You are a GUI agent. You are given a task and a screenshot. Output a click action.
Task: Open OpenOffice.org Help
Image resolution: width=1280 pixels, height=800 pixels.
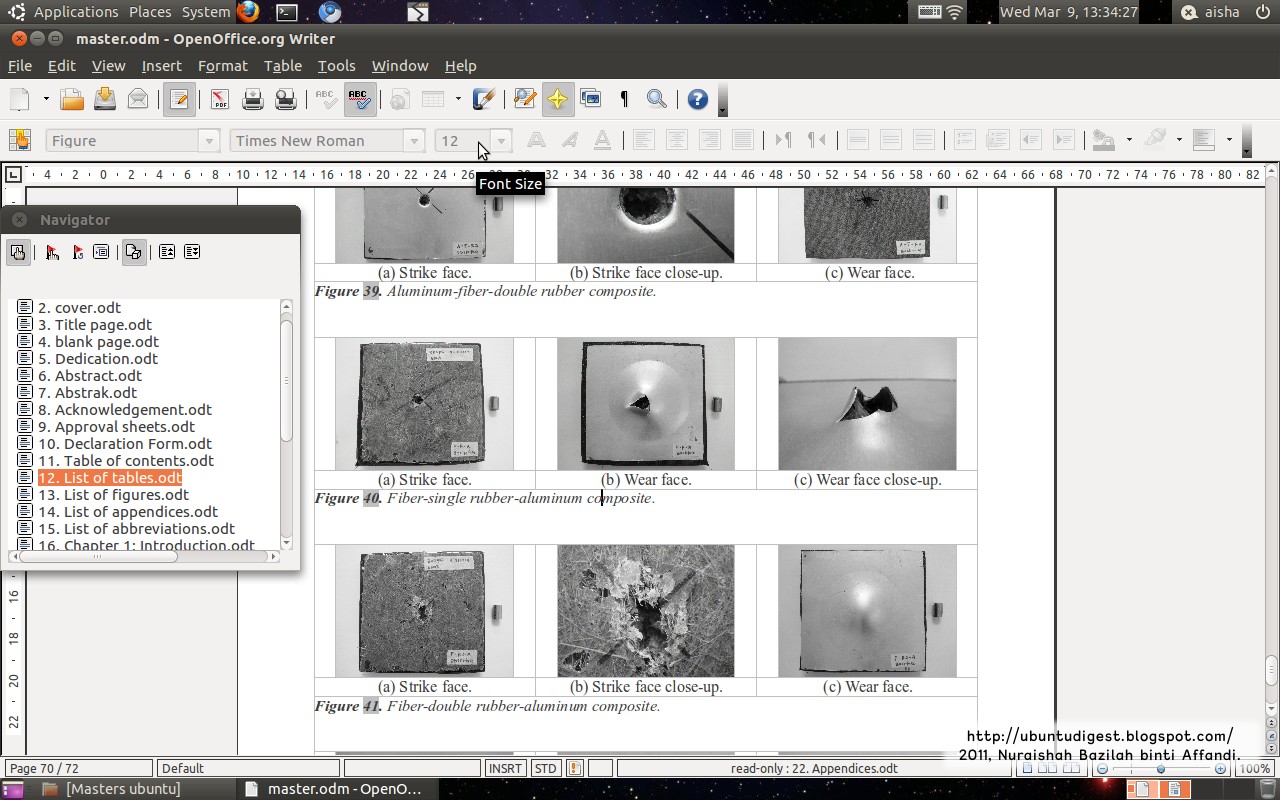point(698,99)
